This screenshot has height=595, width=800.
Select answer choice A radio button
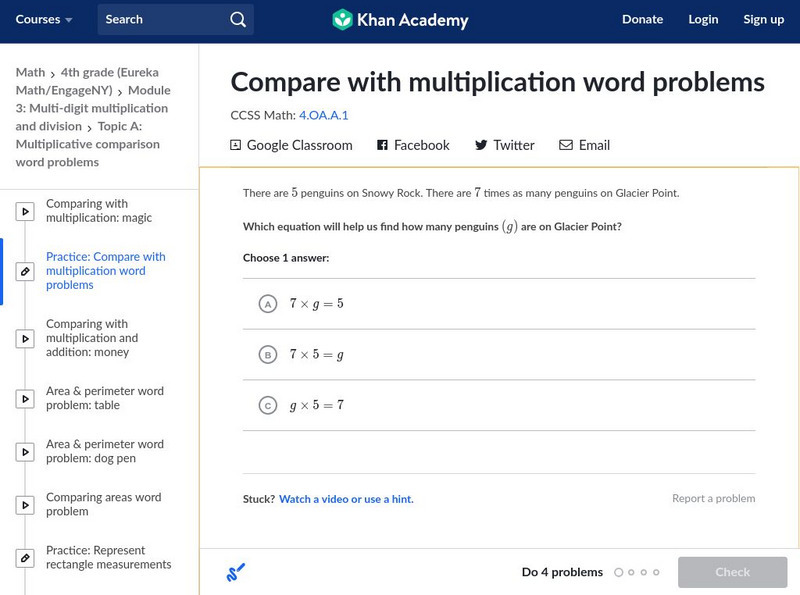pos(267,304)
